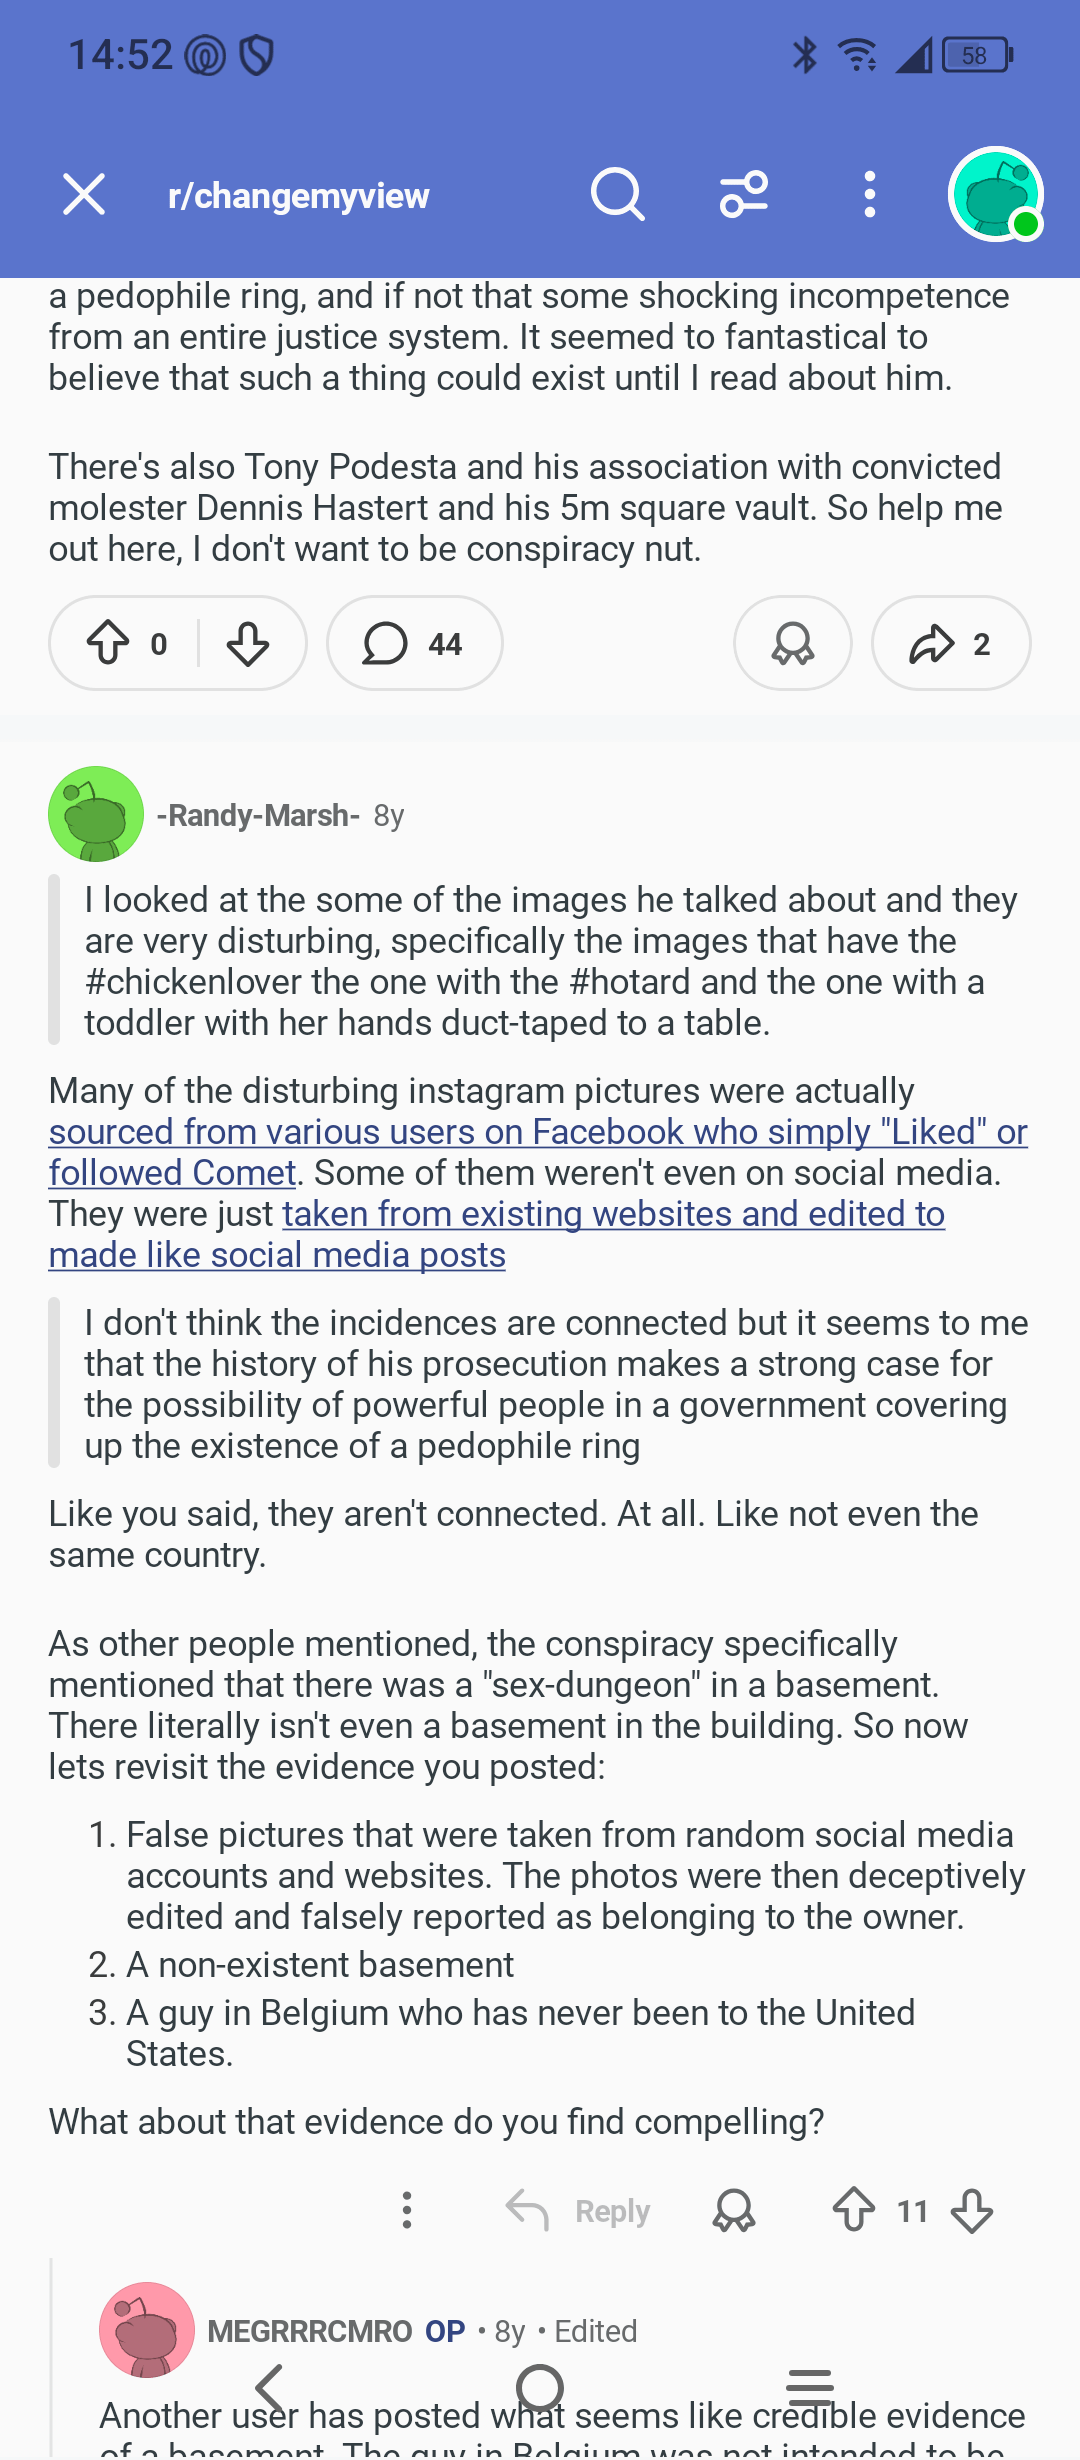The image size is (1080, 2460).
Task: Open comment sort and filter options
Action: (744, 194)
